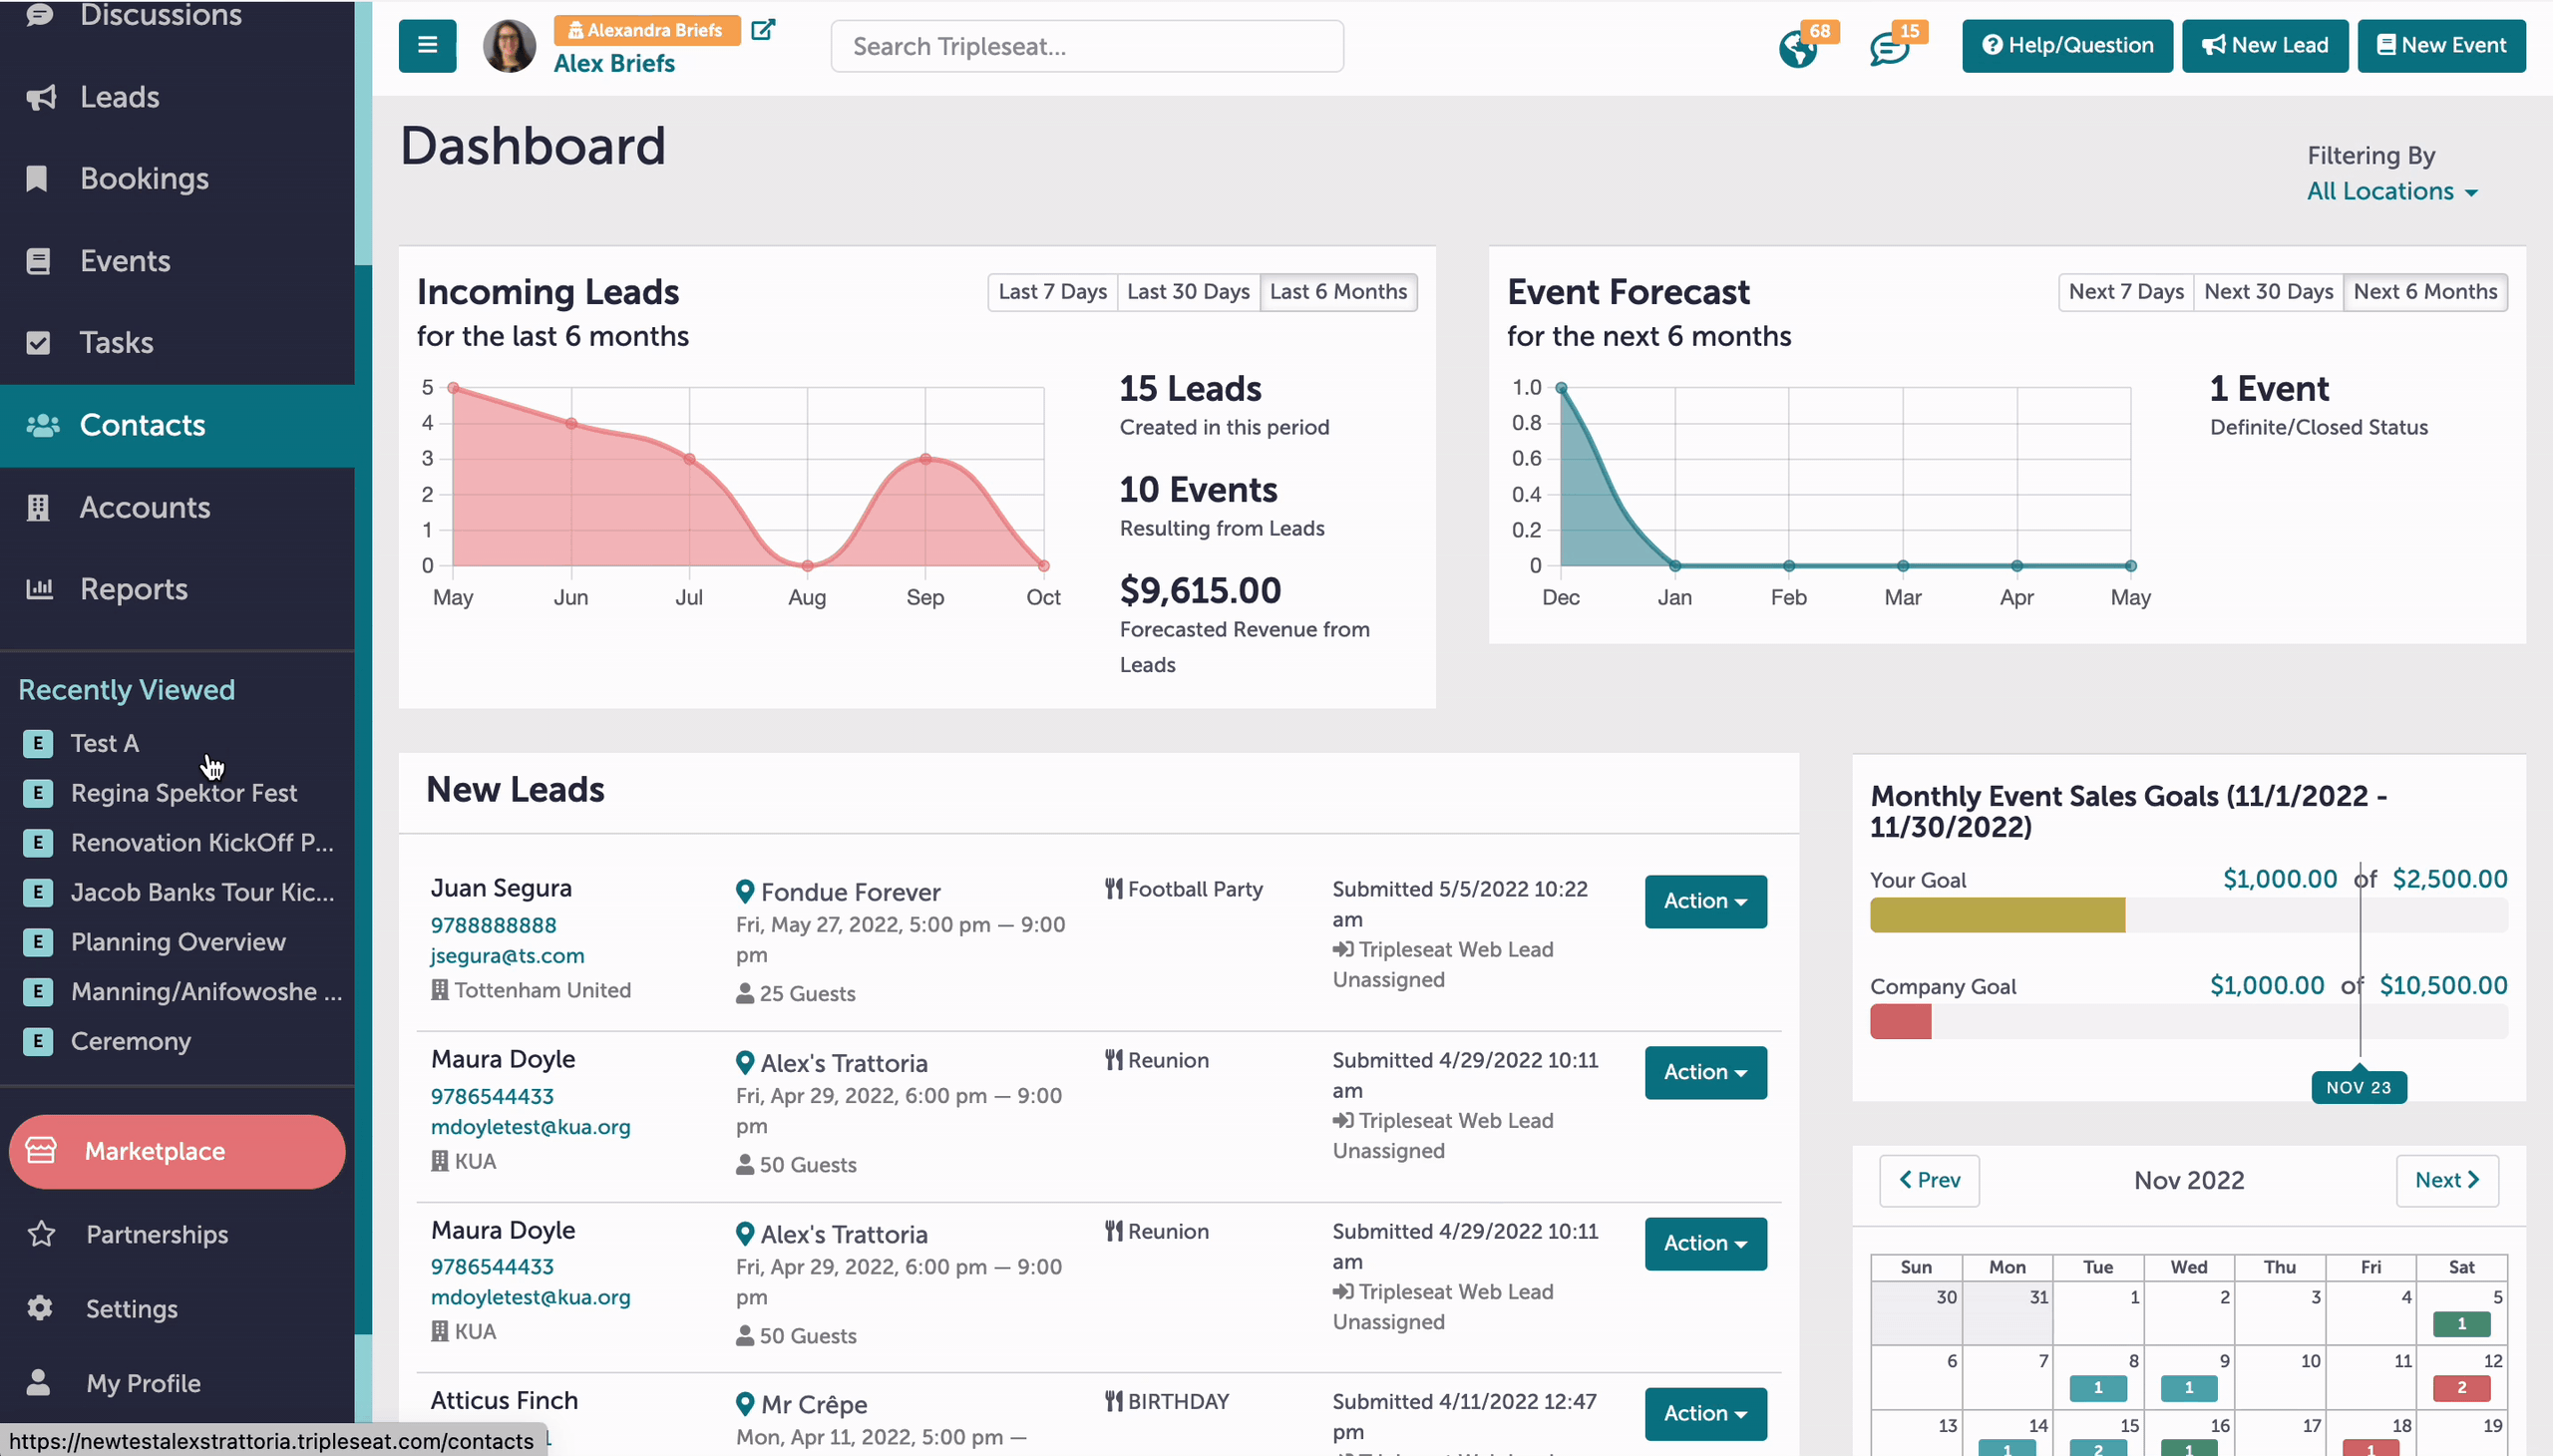Switch Event Forecast to Next 30 Days
This screenshot has width=2553, height=1456.
2268,292
